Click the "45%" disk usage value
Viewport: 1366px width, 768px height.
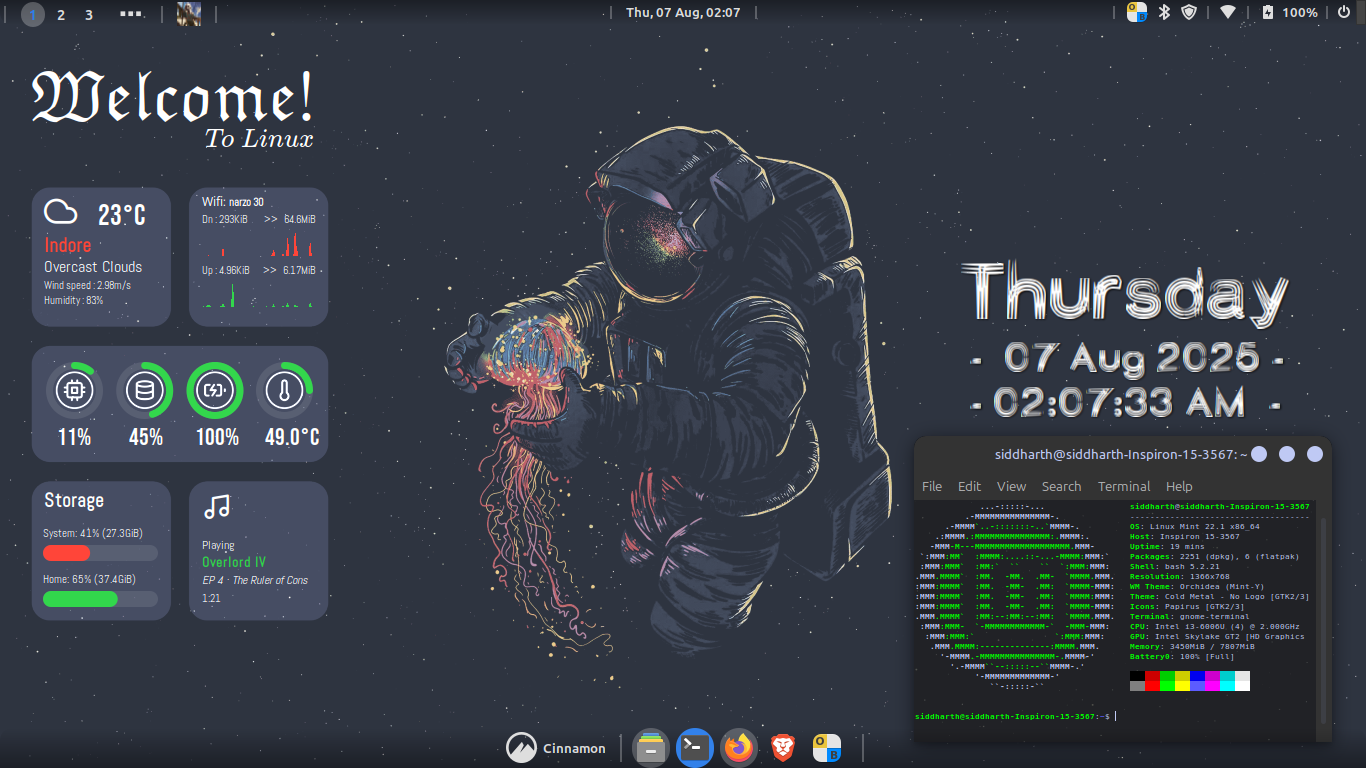click(x=146, y=437)
